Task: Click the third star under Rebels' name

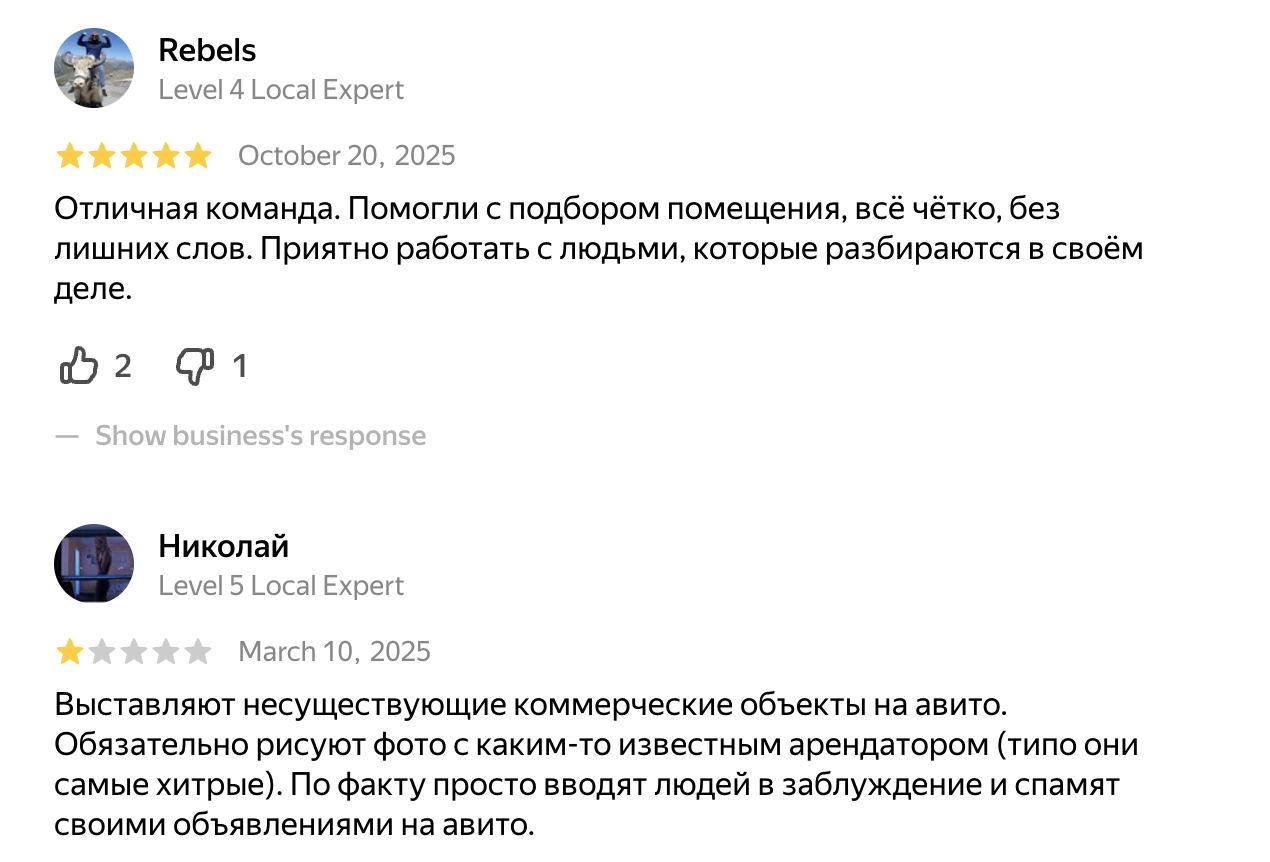Action: pyautogui.click(x=135, y=155)
